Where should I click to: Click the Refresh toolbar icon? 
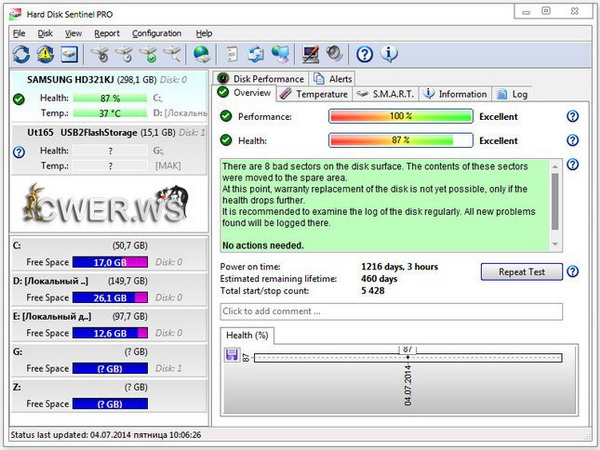[x=21, y=54]
